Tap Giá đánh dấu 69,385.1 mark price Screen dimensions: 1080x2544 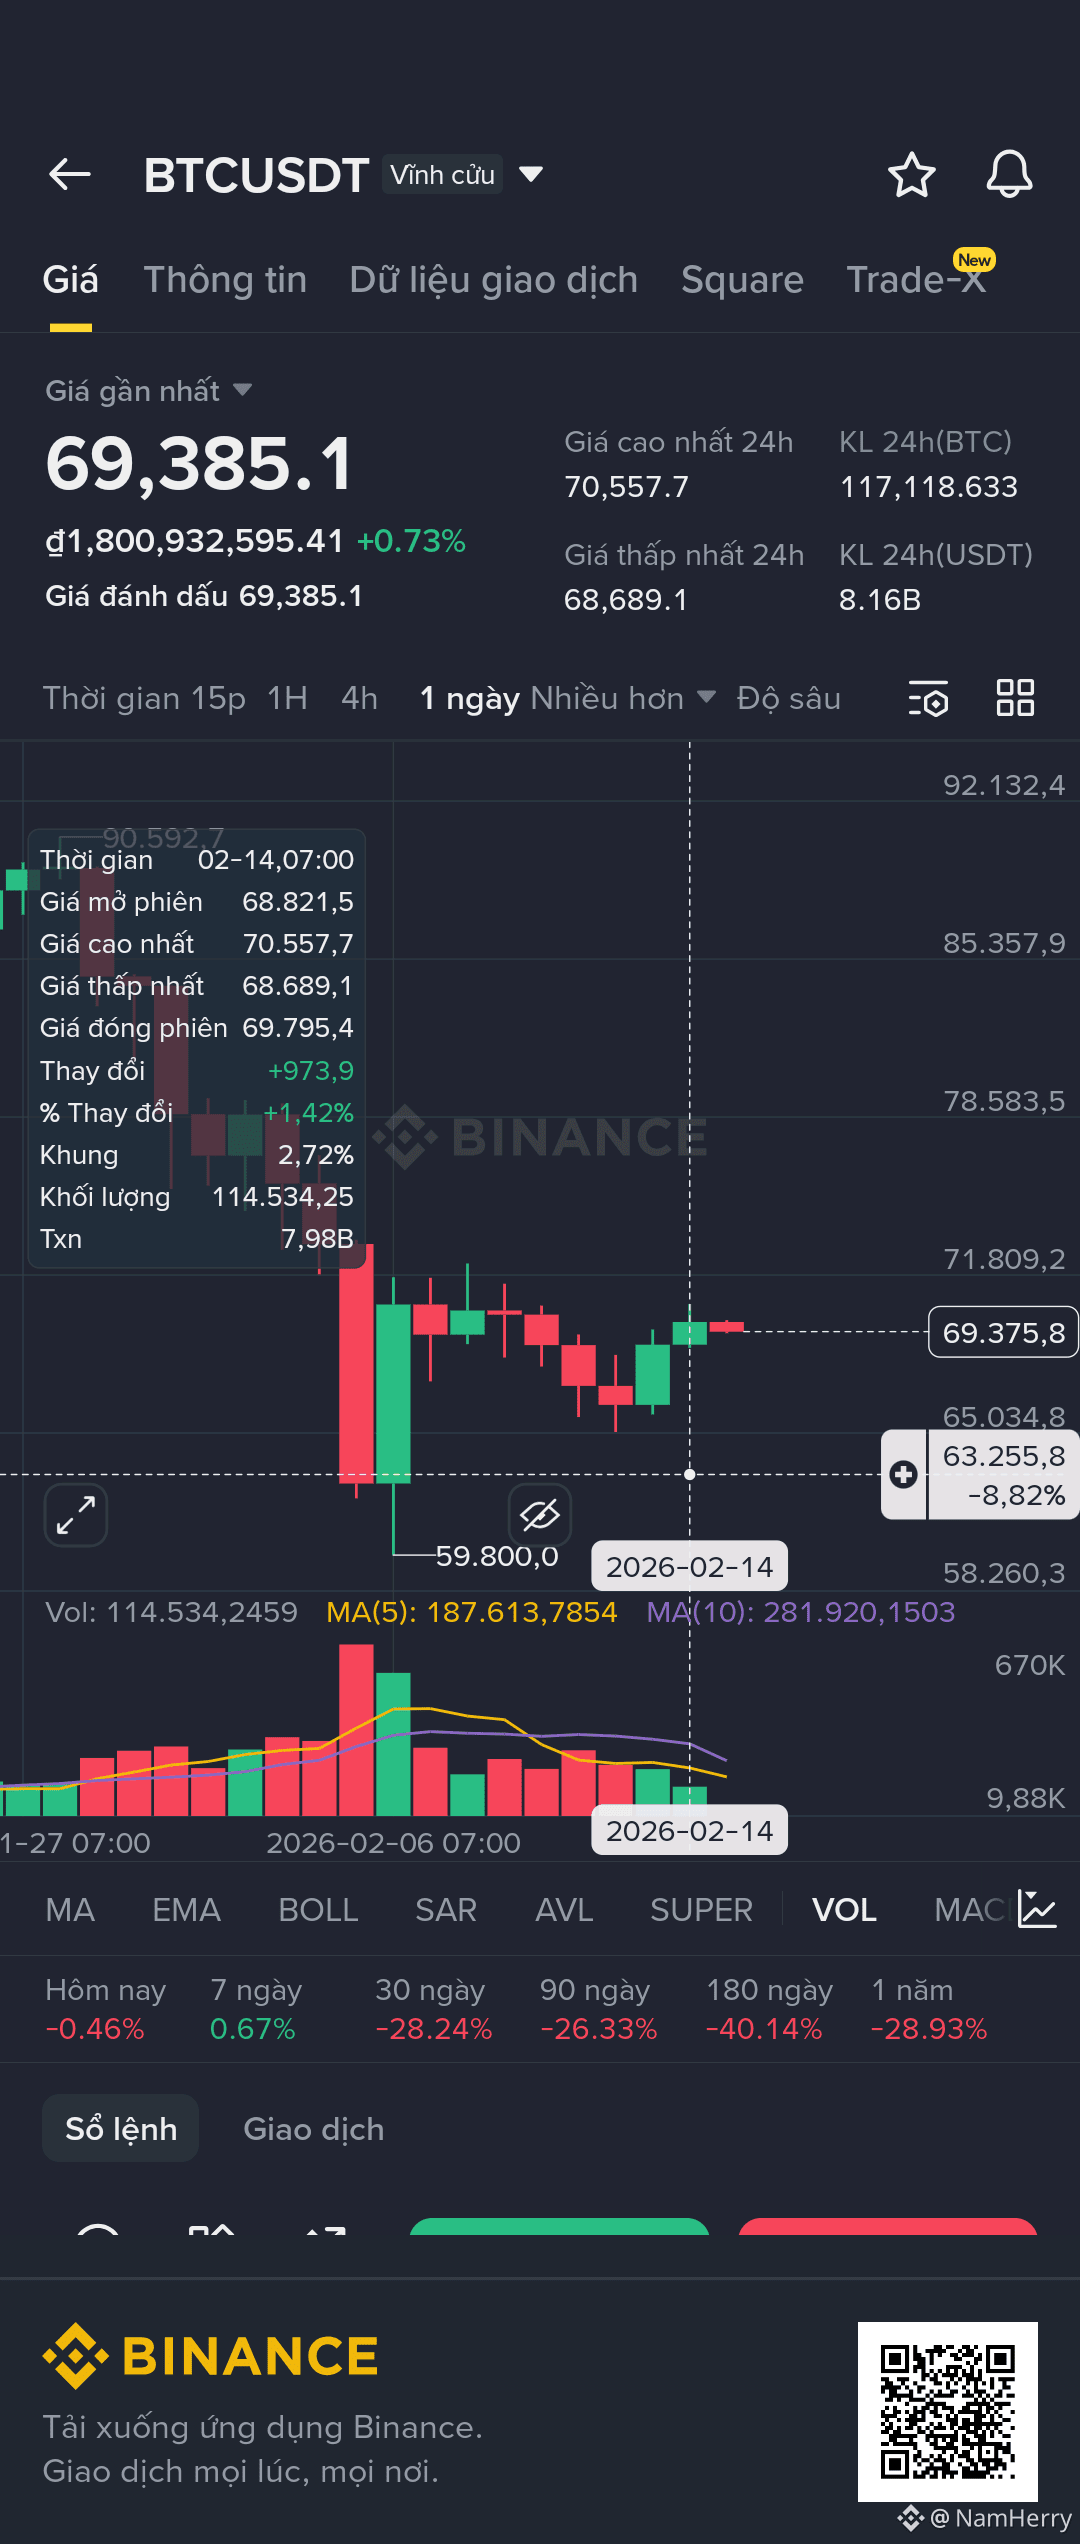[x=204, y=596]
